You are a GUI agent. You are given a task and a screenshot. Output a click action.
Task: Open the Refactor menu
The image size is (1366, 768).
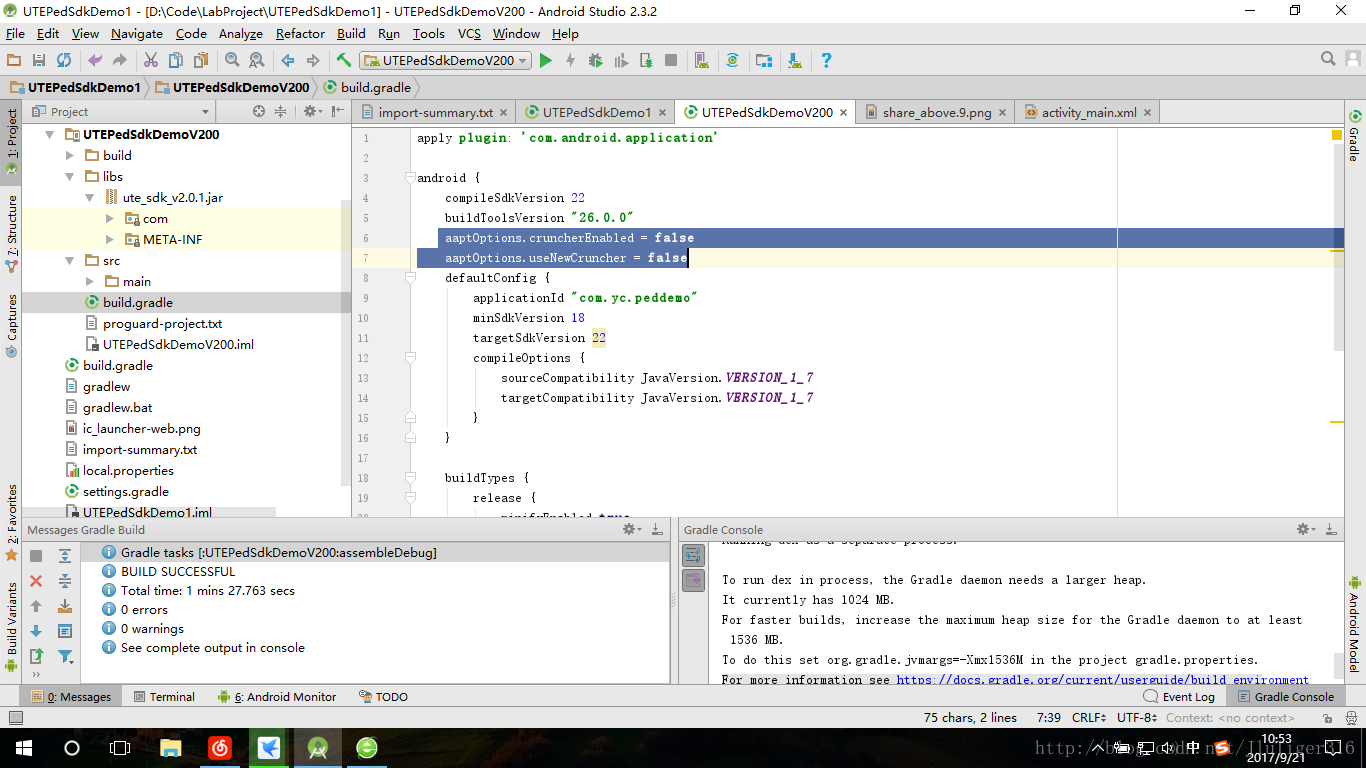pos(300,33)
